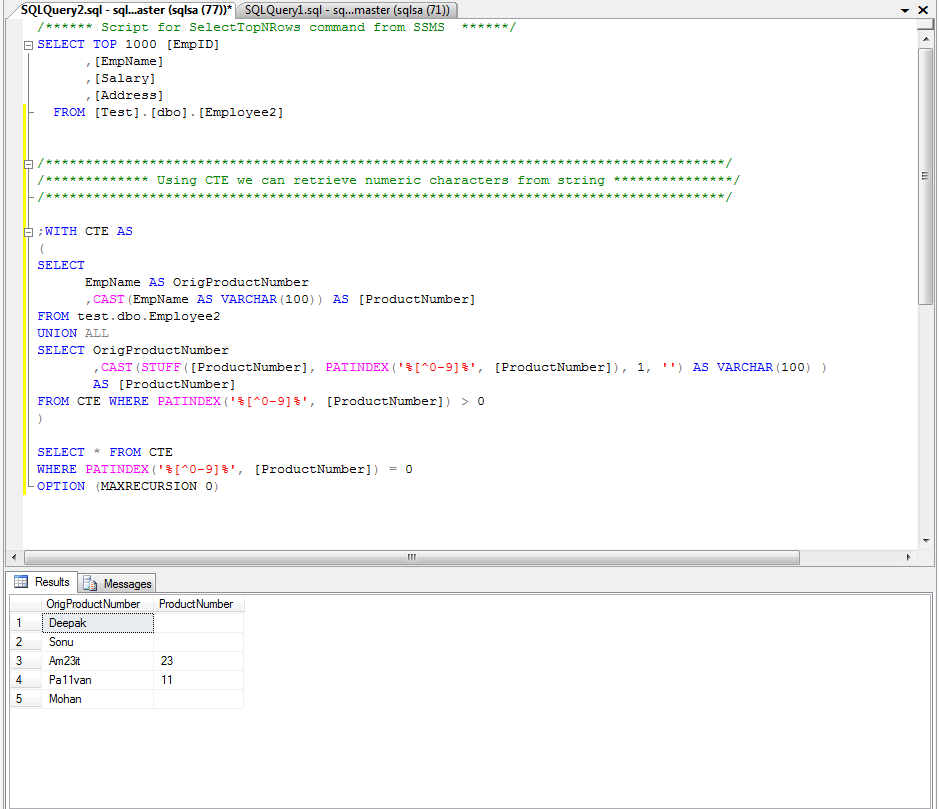Open the active documents dropdown arrow
The width and height of the screenshot is (939, 809).
pyautogui.click(x=906, y=9)
